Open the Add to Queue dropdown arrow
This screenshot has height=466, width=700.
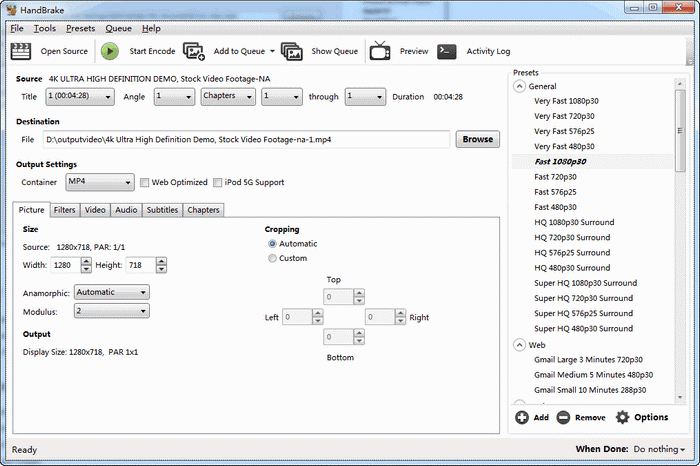coord(272,51)
